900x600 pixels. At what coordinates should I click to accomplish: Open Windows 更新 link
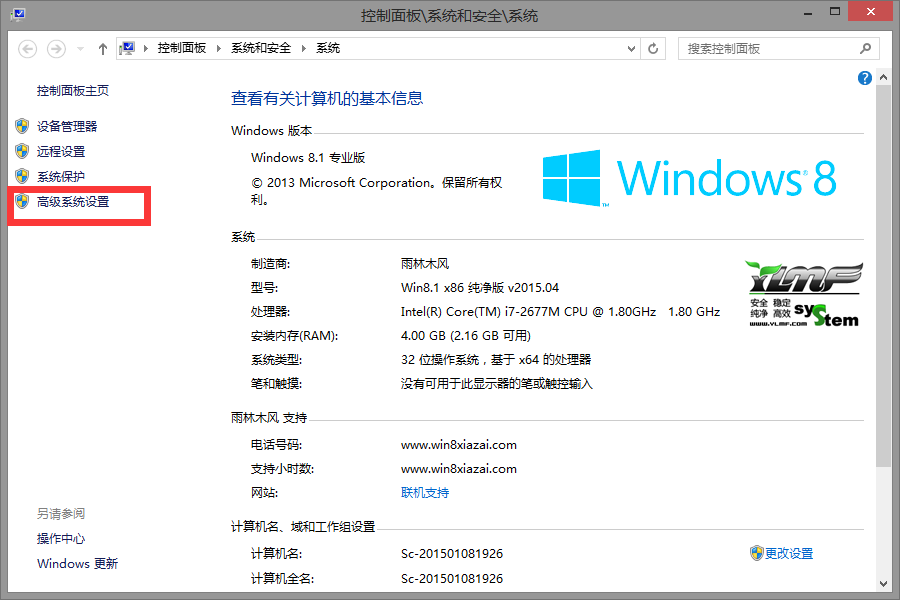[77, 564]
